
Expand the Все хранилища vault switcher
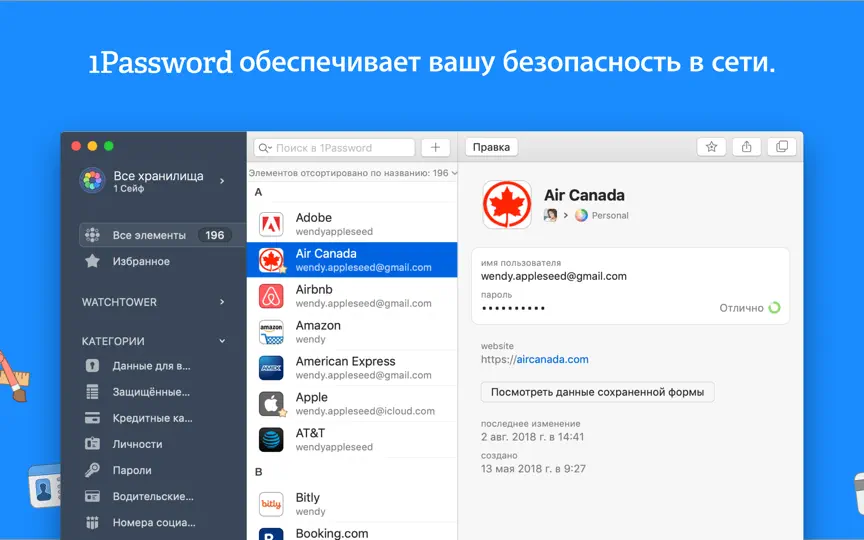coord(222,181)
